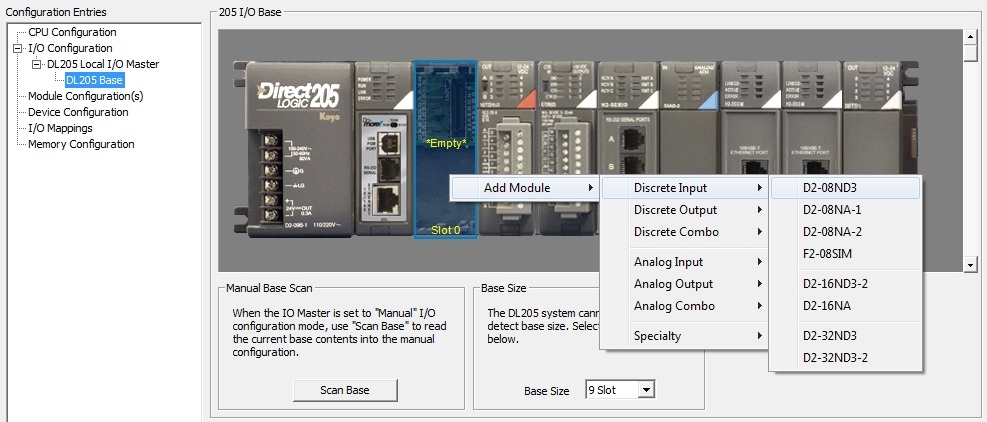The width and height of the screenshot is (987, 422).
Task: Click the empty Slot 0 module
Action: (x=445, y=149)
